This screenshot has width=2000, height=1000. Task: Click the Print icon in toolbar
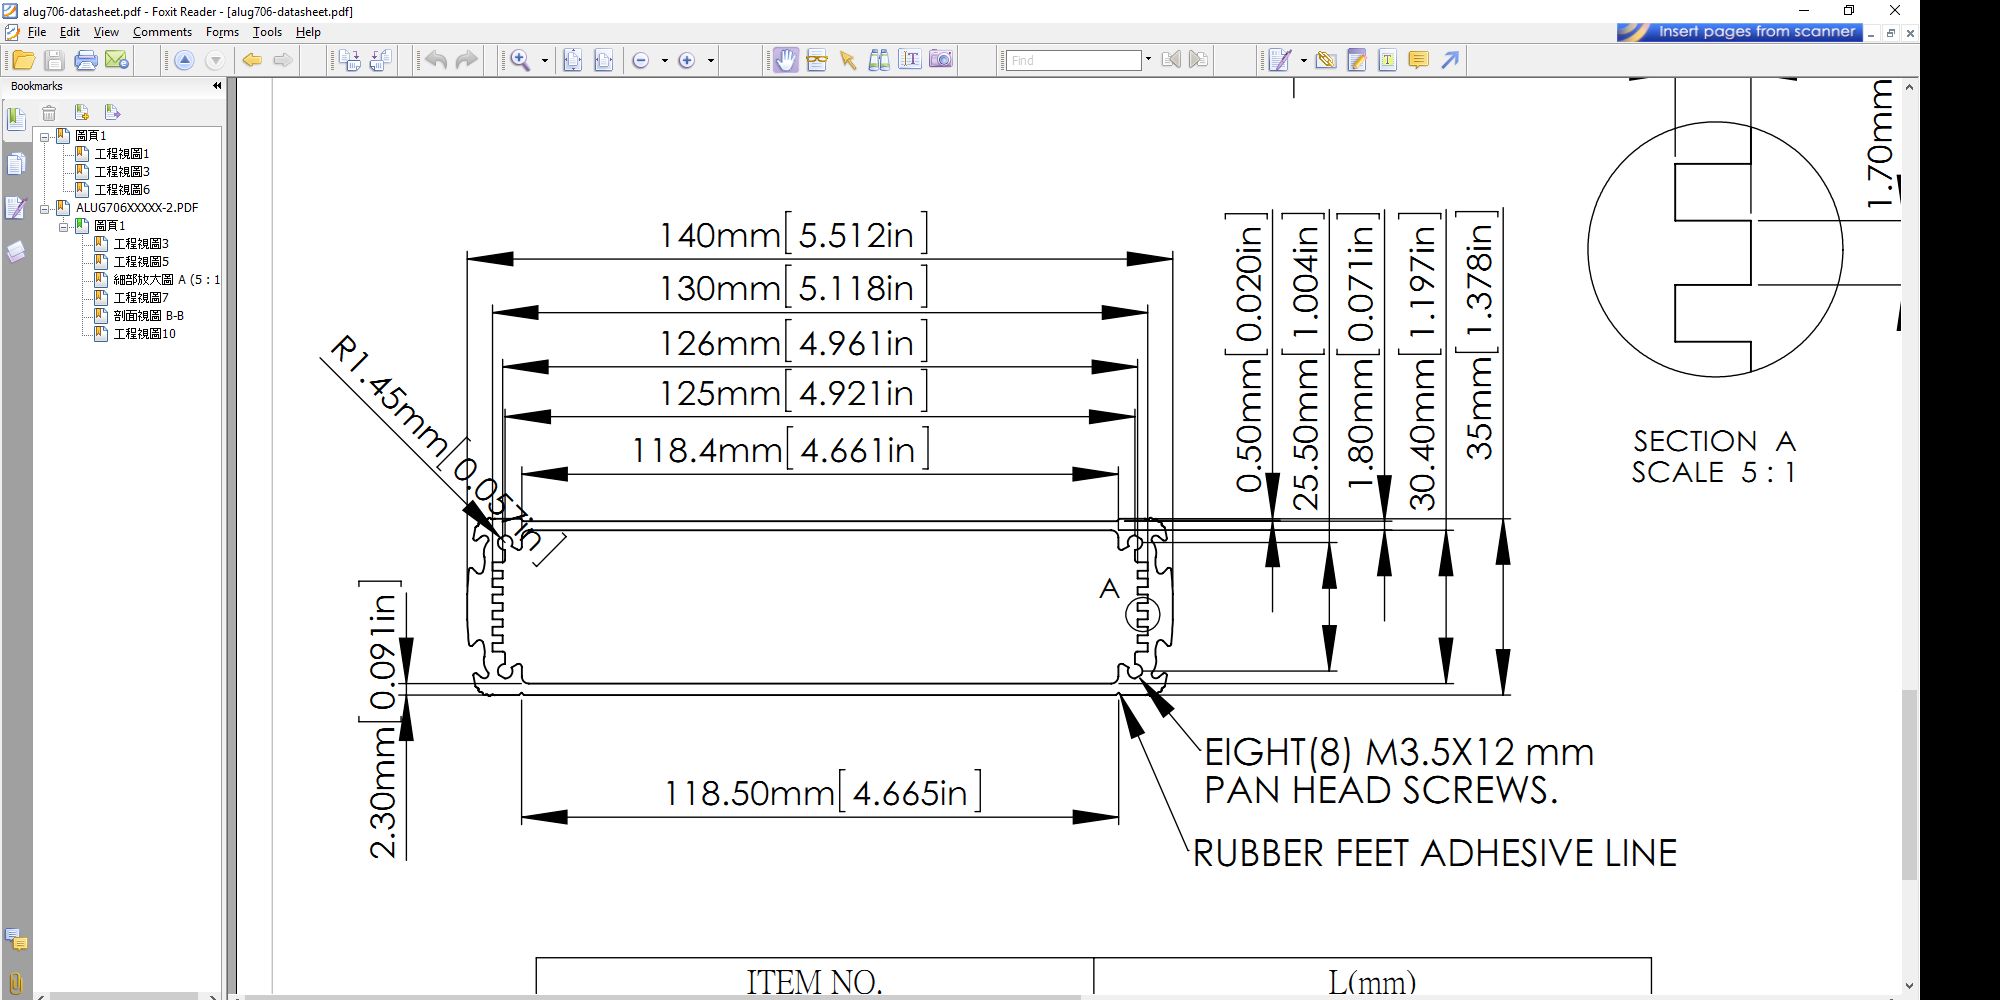86,60
